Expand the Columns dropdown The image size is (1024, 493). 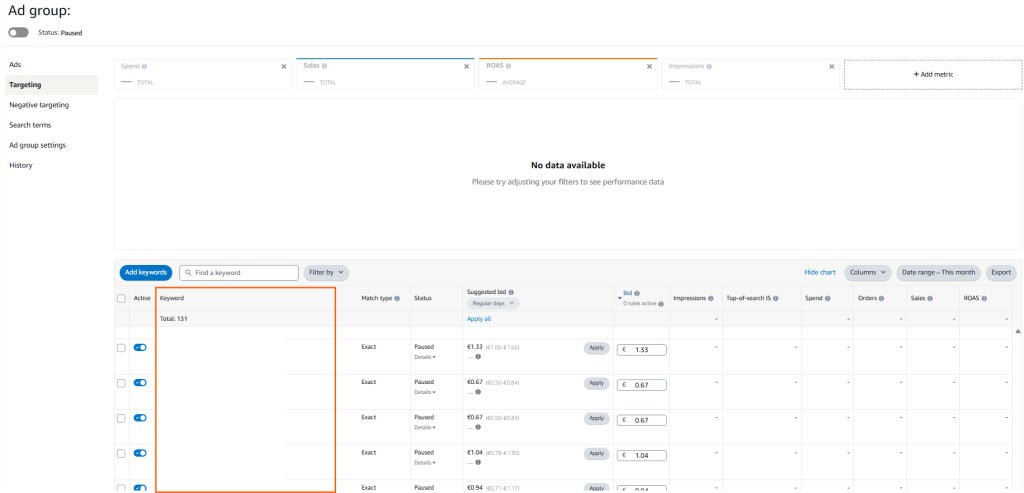pos(867,272)
